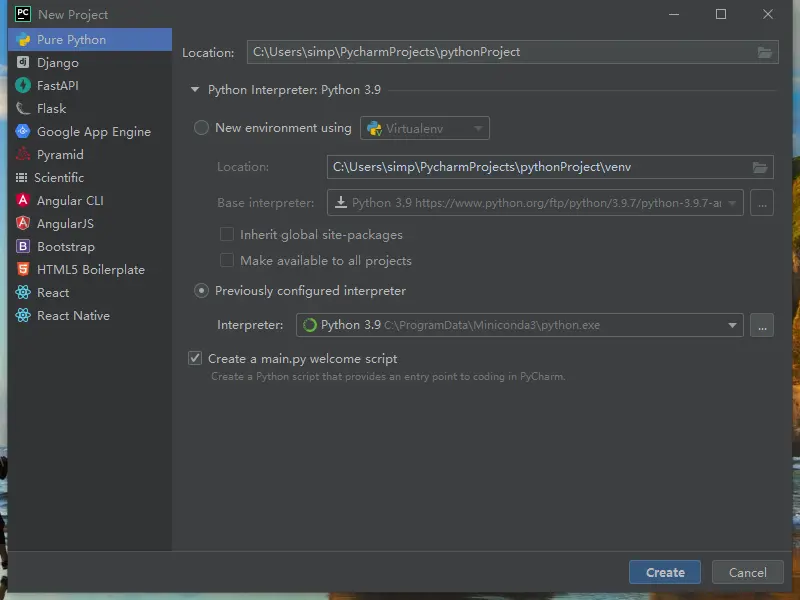Click the venv Location path field

coord(550,167)
